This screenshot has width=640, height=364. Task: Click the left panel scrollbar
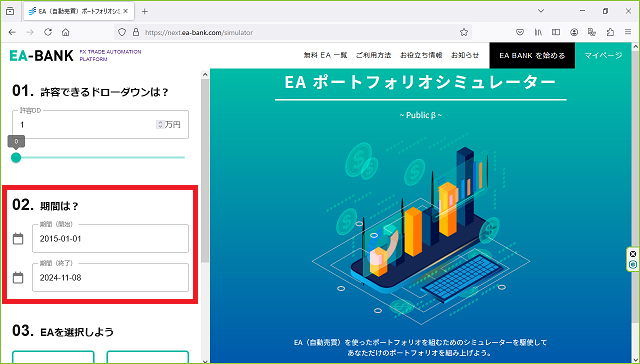205,171
